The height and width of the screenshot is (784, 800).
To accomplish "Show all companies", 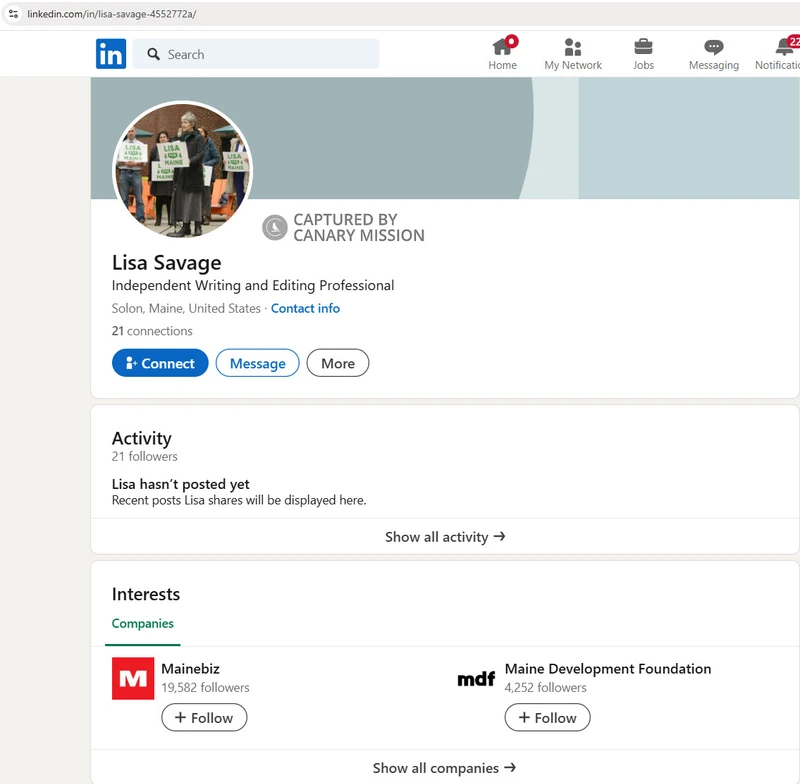I will pyautogui.click(x=444, y=768).
